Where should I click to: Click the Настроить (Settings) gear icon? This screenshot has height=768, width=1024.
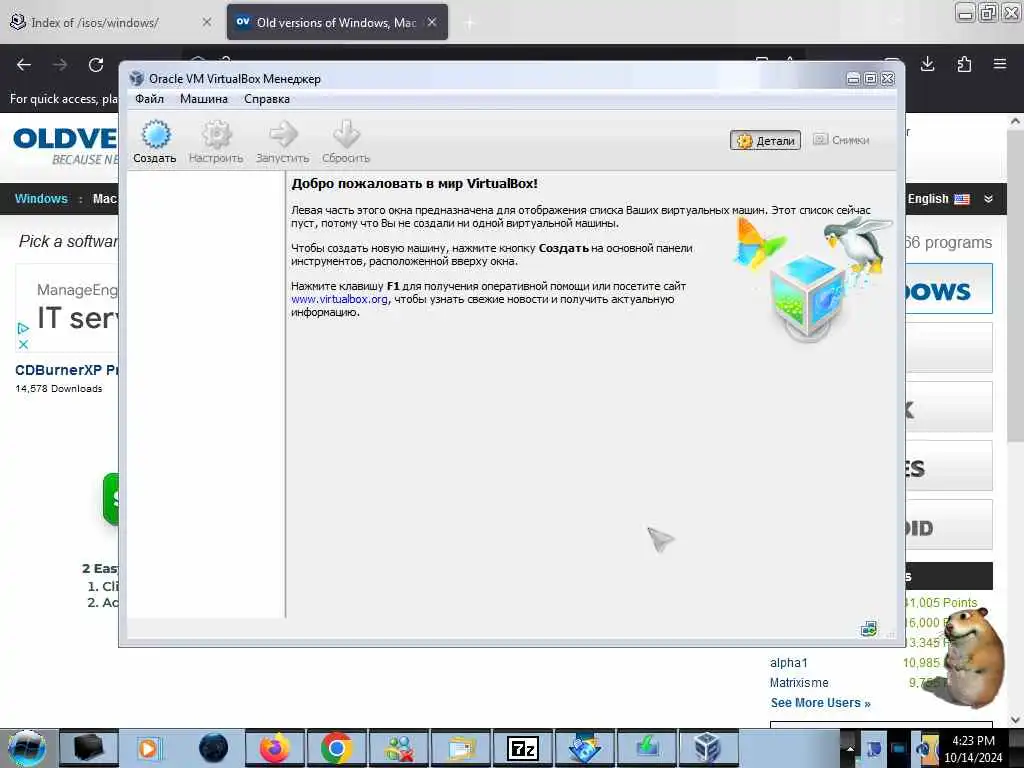point(216,135)
